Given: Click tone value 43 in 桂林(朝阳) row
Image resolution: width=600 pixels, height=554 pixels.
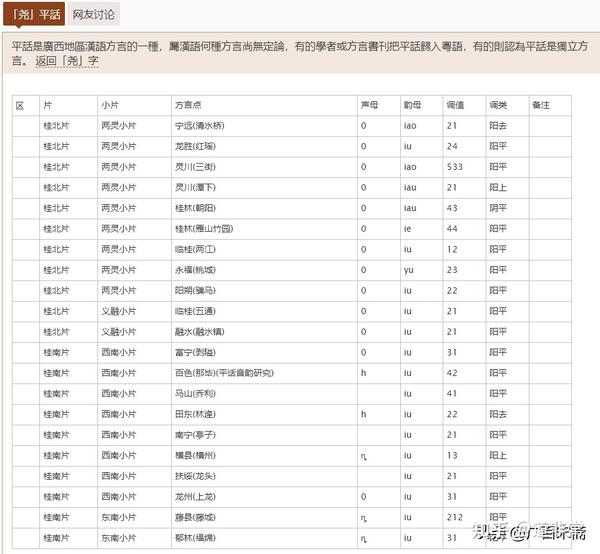Looking at the screenshot, I should pyautogui.click(x=452, y=209).
